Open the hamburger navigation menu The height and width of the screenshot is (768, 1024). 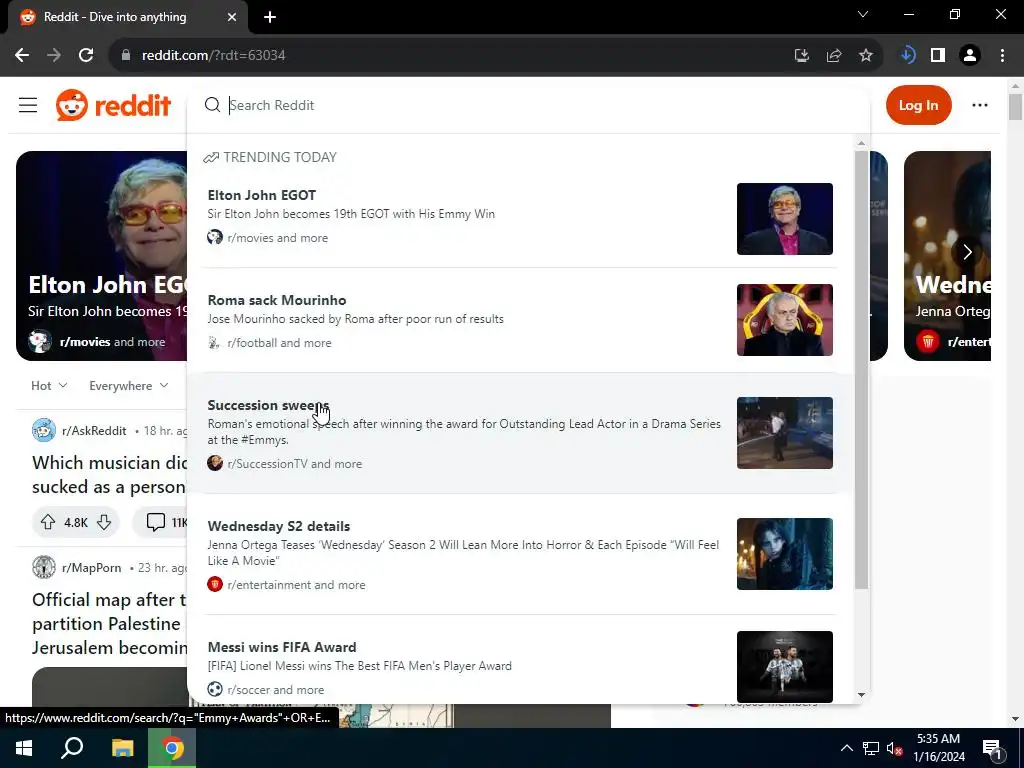(x=27, y=105)
